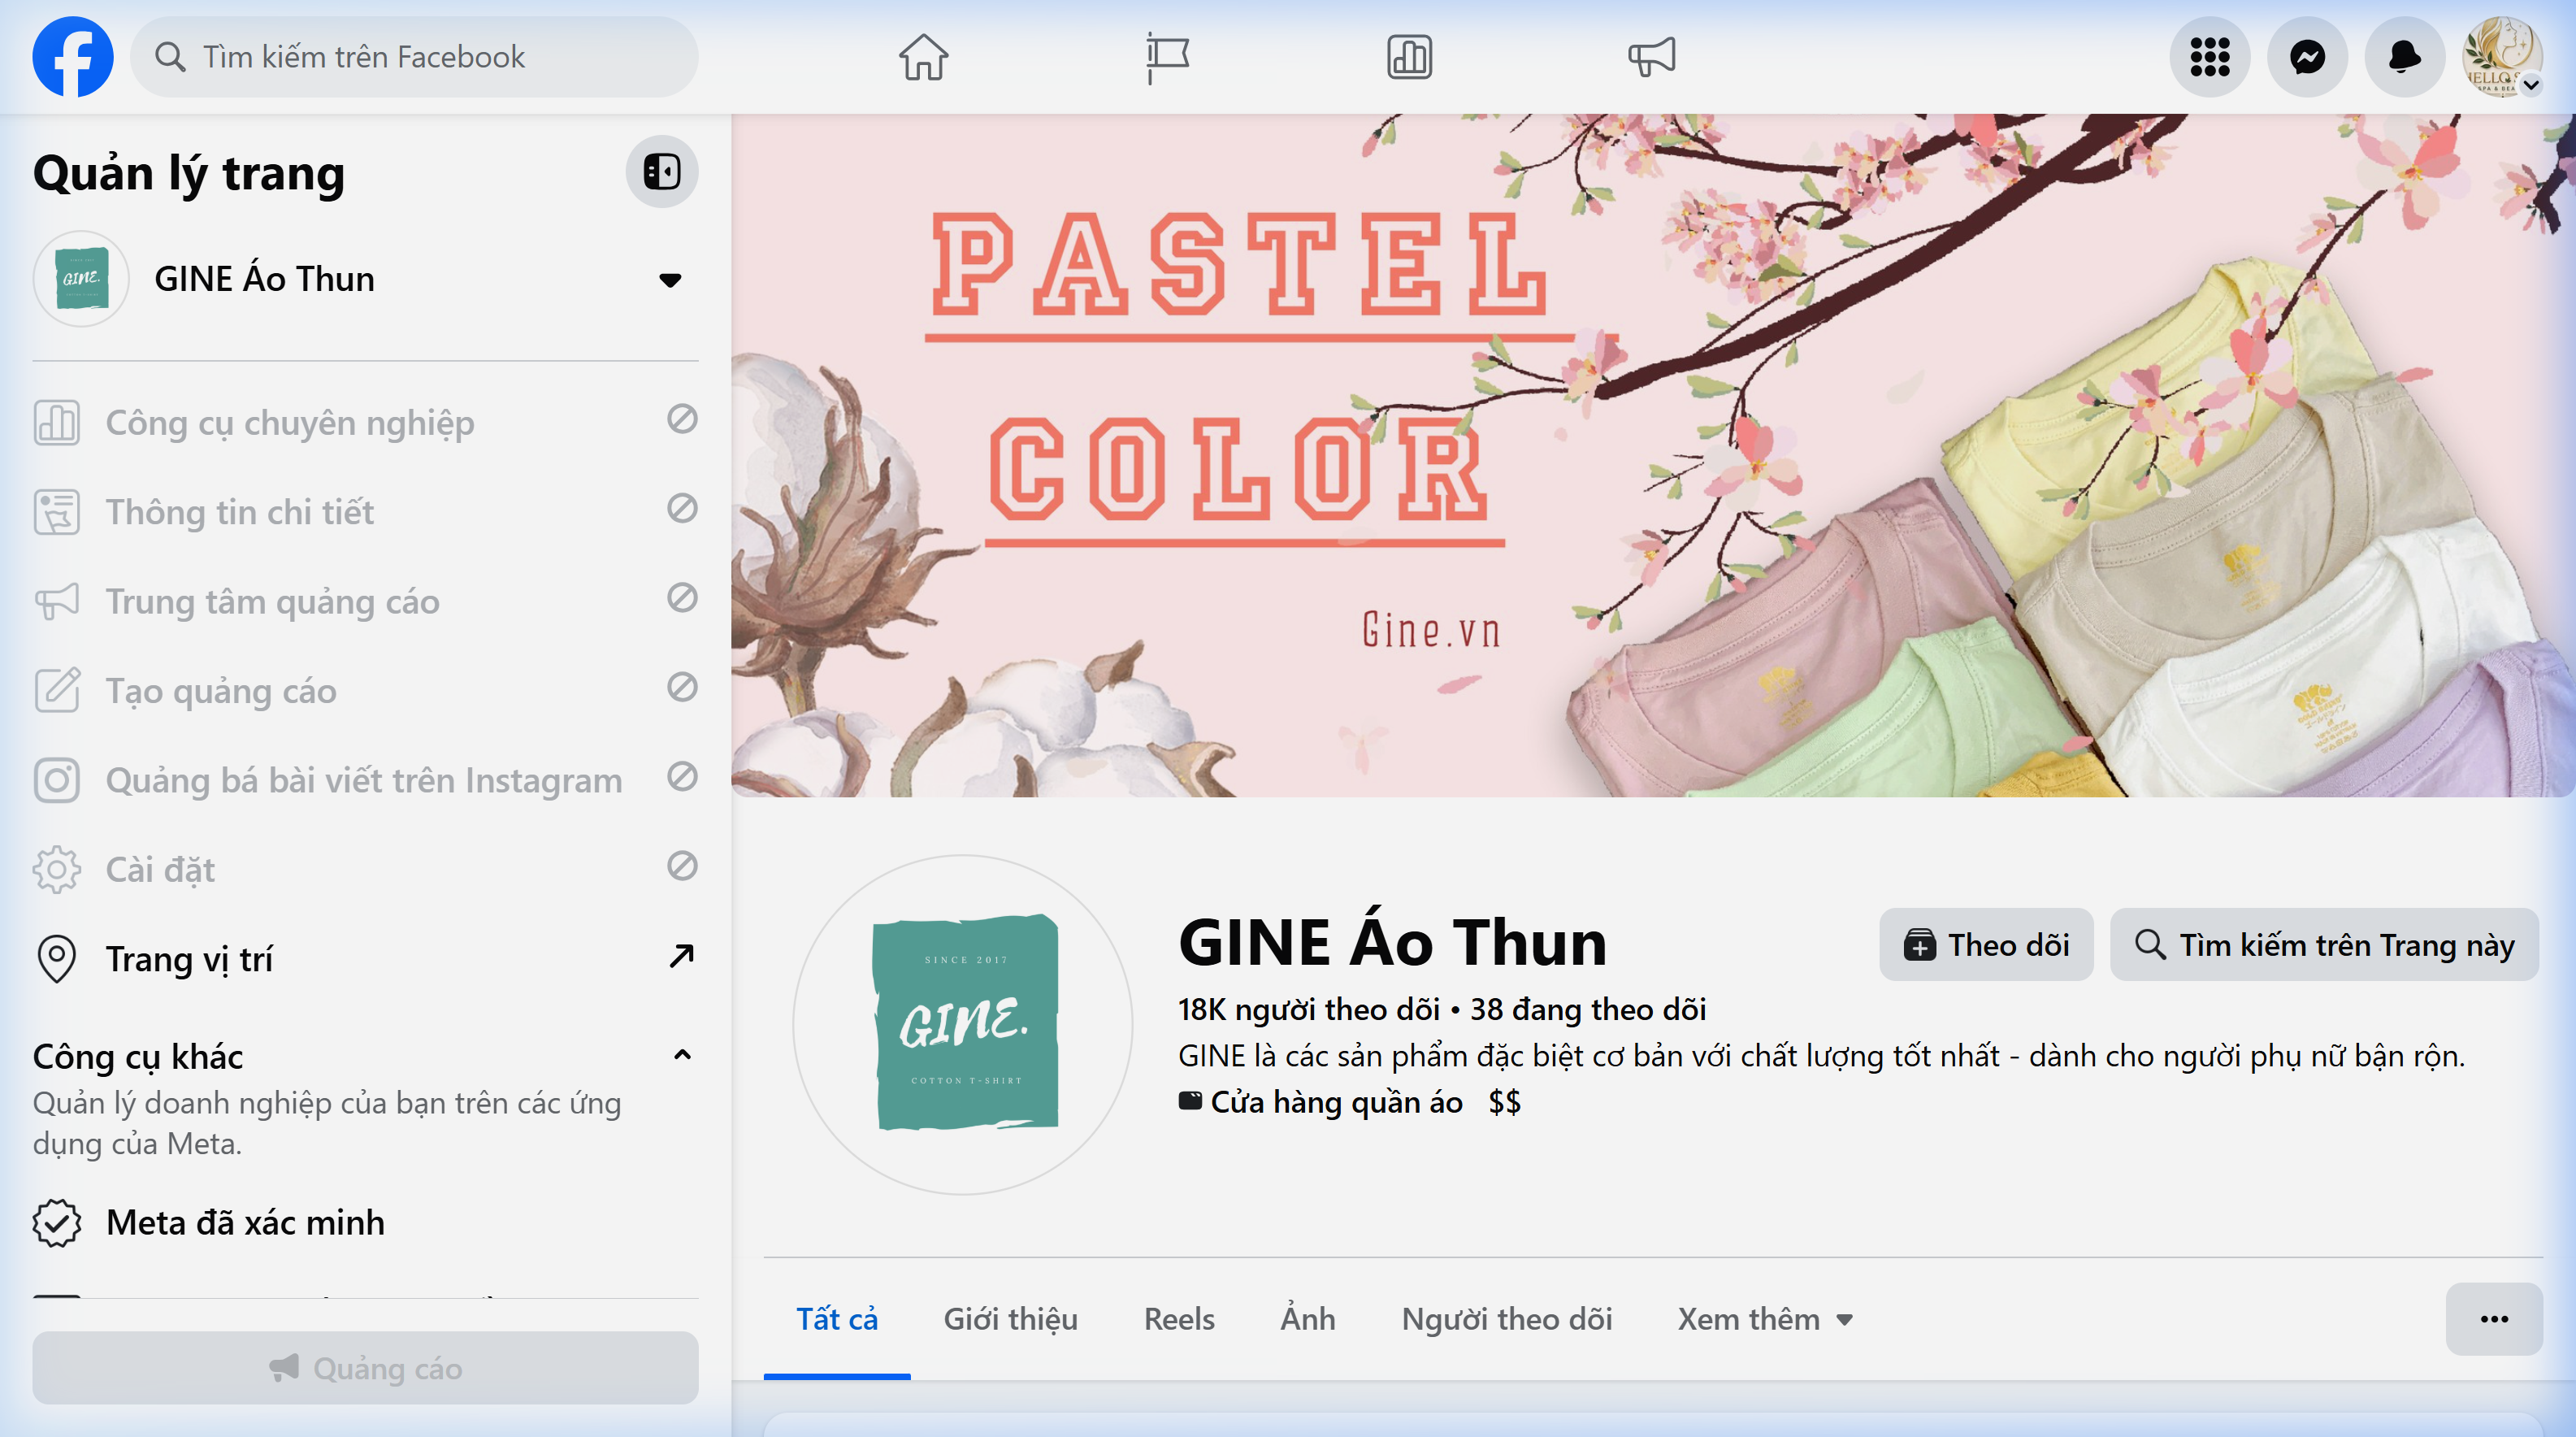2576x1437 pixels.
Task: Click Tìm kiếm trên Trang này button
Action: [2324, 945]
